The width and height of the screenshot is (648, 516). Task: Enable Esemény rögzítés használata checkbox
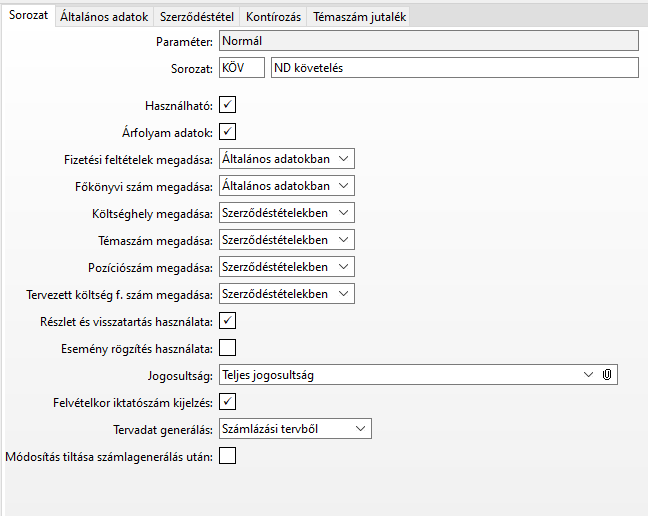click(x=228, y=348)
